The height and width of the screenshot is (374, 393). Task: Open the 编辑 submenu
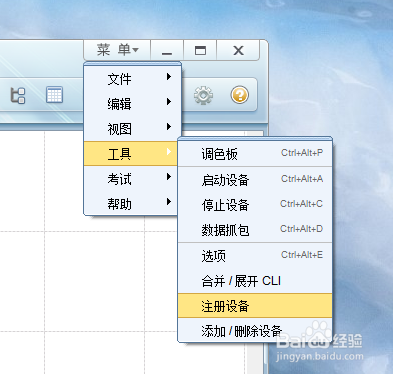tap(132, 104)
